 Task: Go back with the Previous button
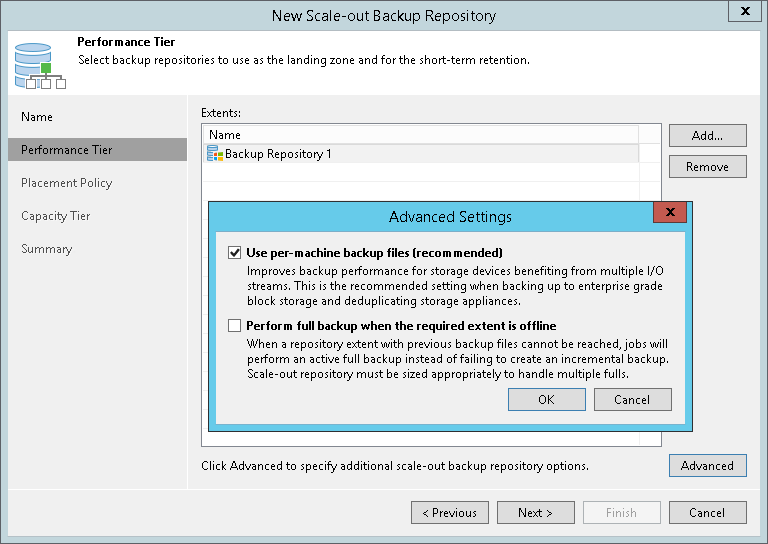click(449, 513)
